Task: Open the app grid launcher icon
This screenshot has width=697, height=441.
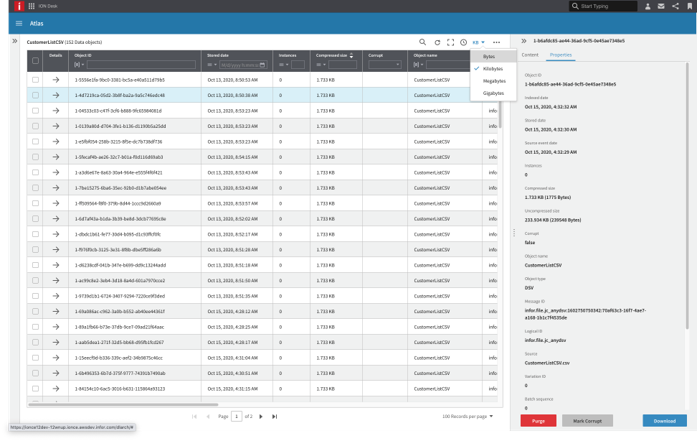Action: 31,6
